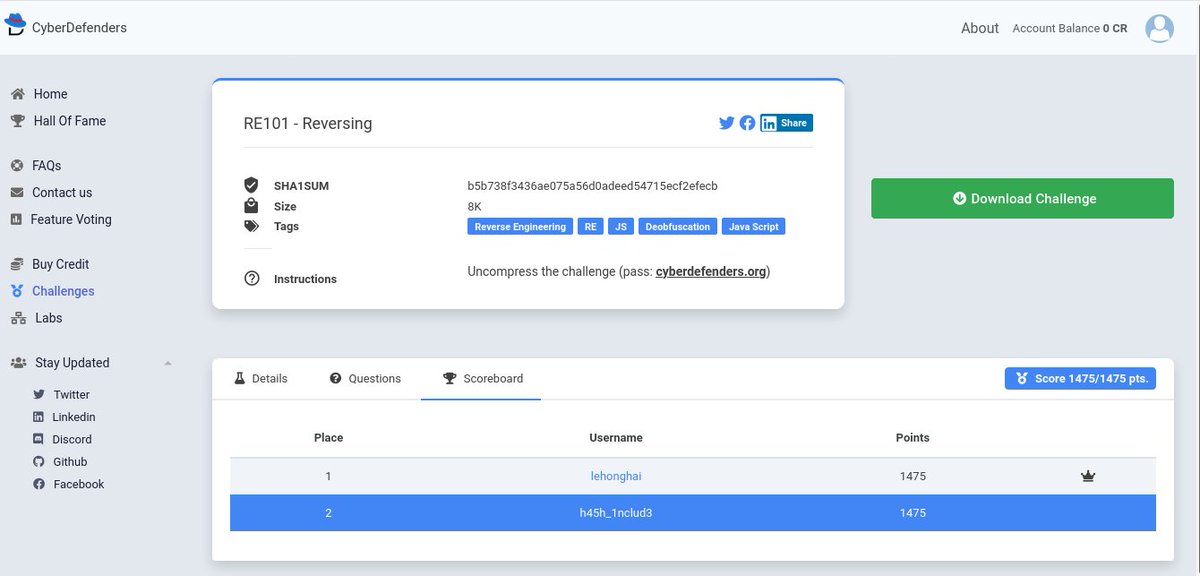Image resolution: width=1200 pixels, height=576 pixels.
Task: Click the Home icon in the sidebar
Action: pos(18,92)
